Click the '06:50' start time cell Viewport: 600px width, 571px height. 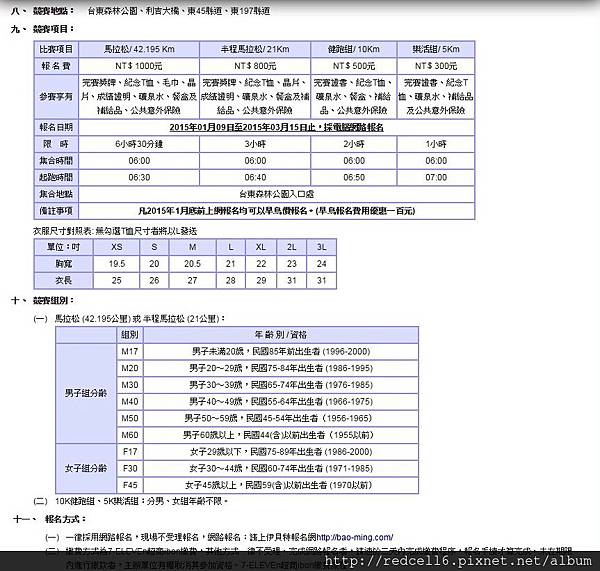click(354, 178)
